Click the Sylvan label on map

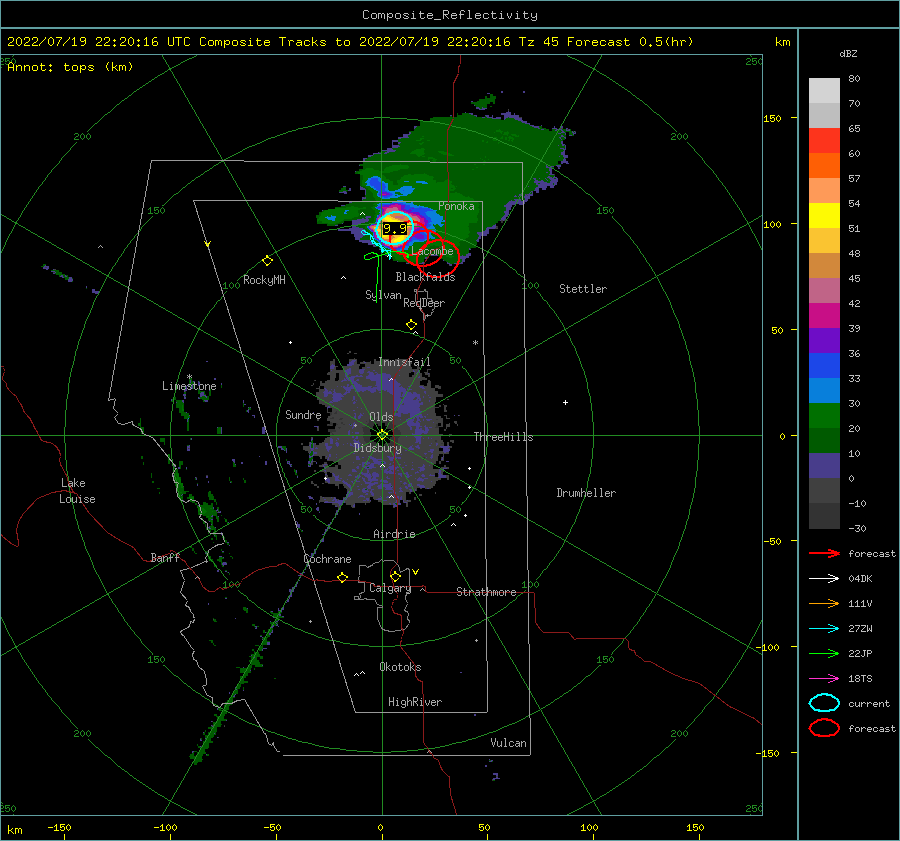pyautogui.click(x=383, y=295)
